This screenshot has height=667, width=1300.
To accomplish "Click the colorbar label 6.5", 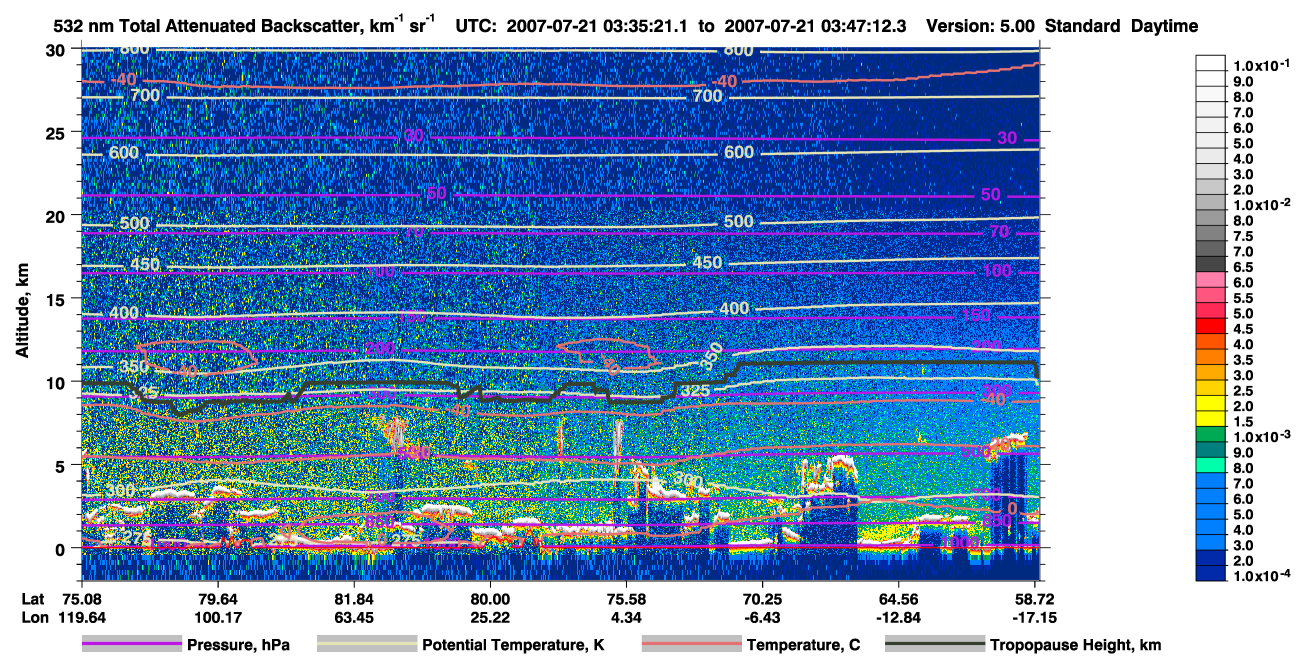I will [x=1244, y=267].
